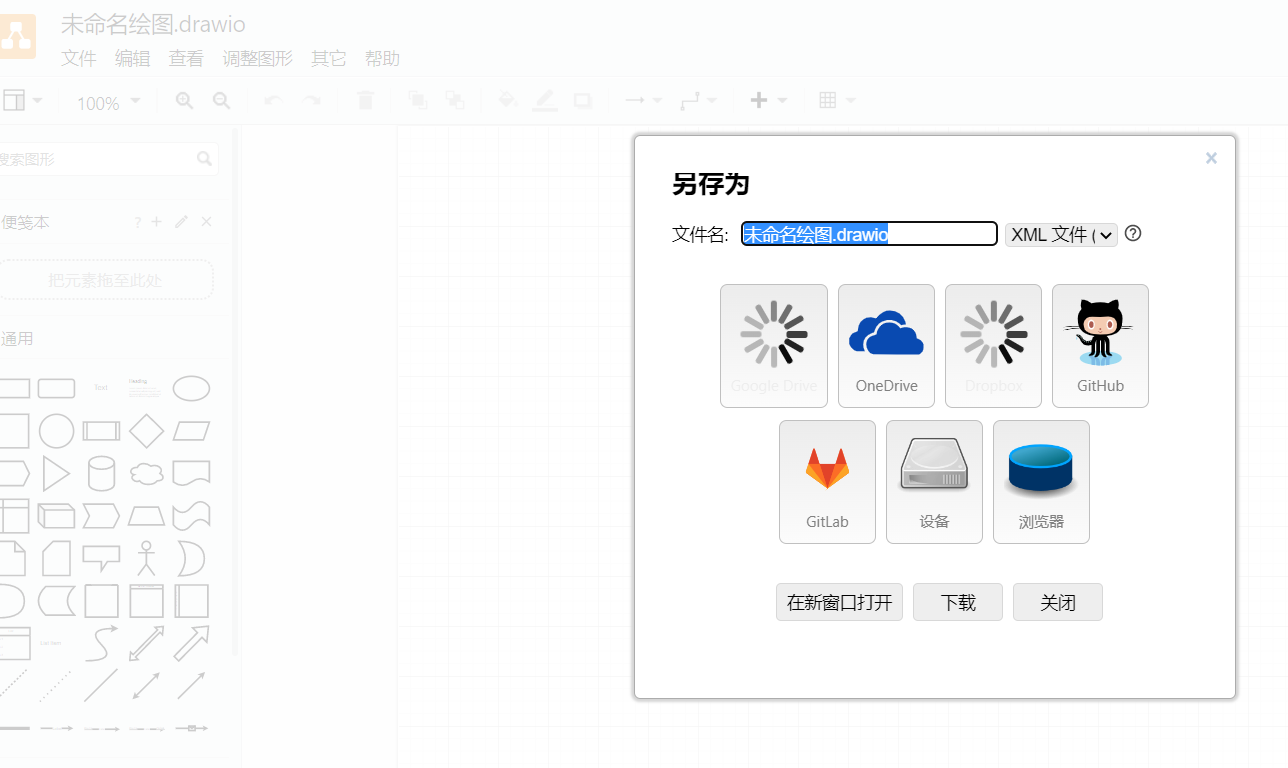Click the undo arrow icon
Screen dimensions: 1288x768
(273, 100)
